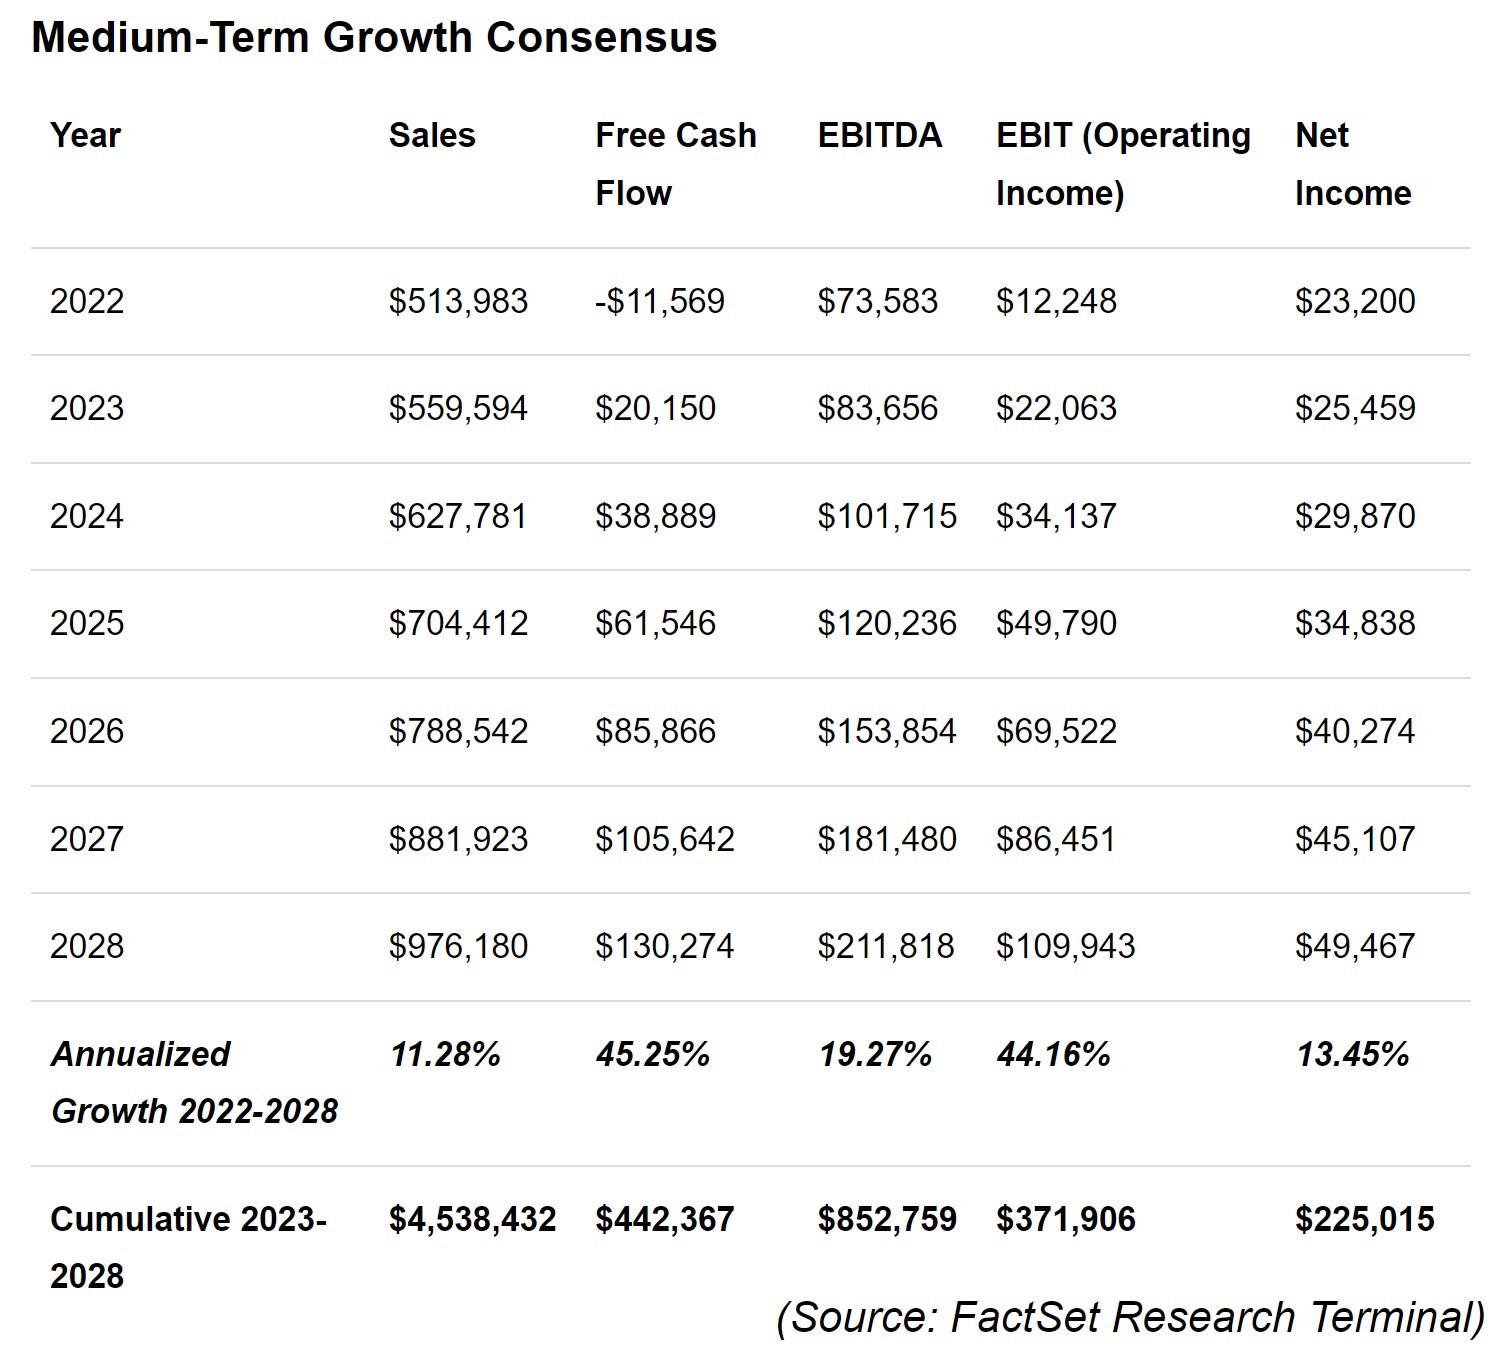
Task: Select the Year column header
Action: [86, 135]
